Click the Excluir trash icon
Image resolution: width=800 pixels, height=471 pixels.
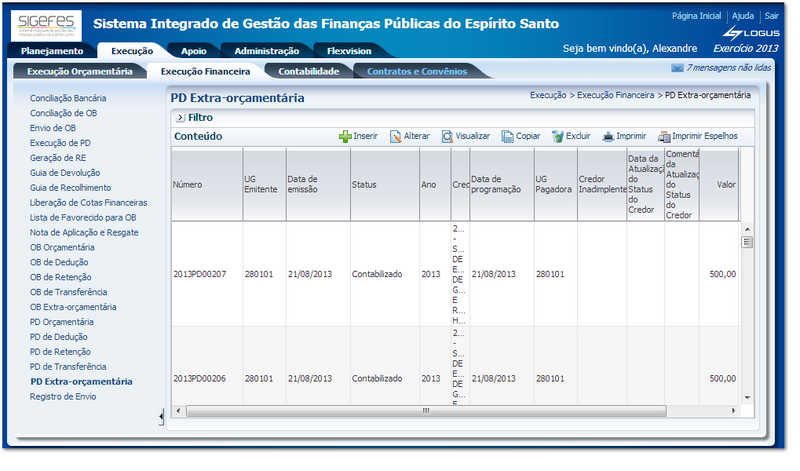tap(558, 136)
